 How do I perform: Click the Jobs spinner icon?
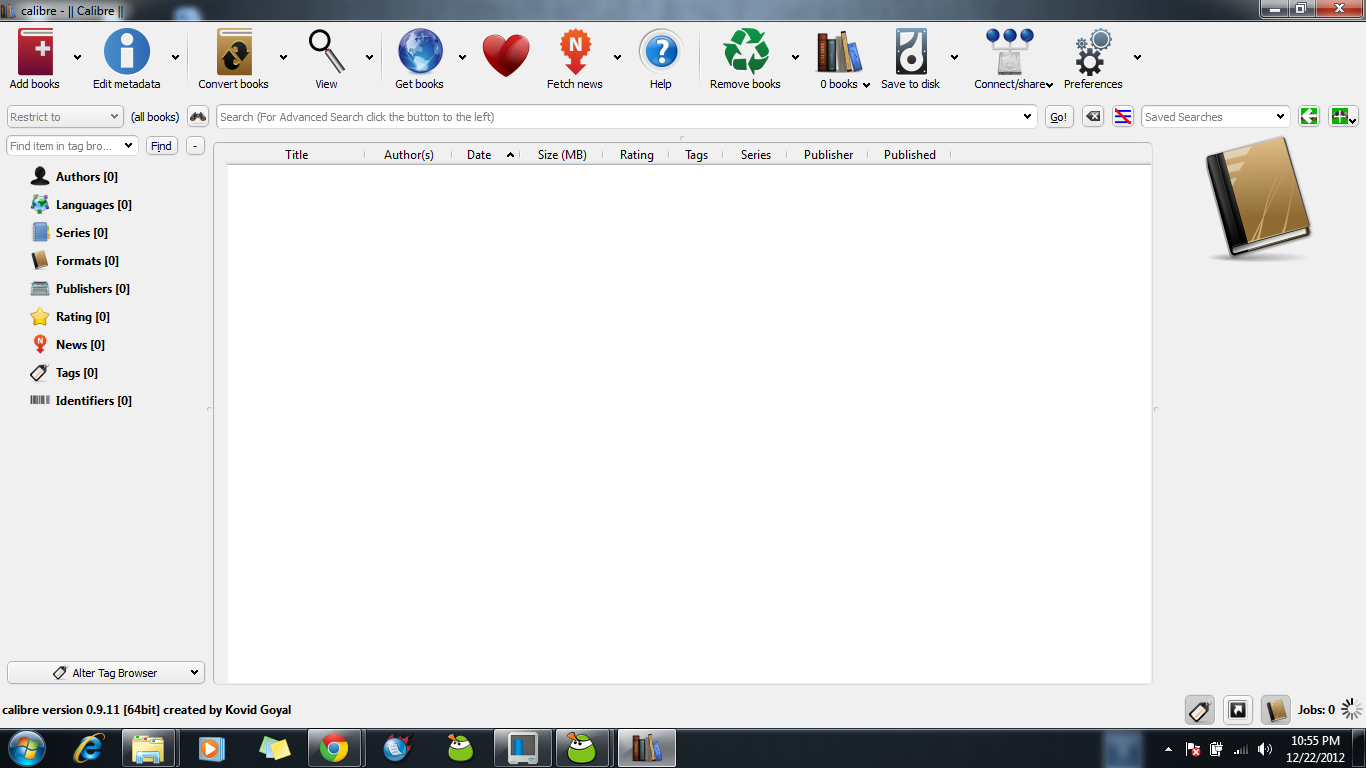[1352, 710]
